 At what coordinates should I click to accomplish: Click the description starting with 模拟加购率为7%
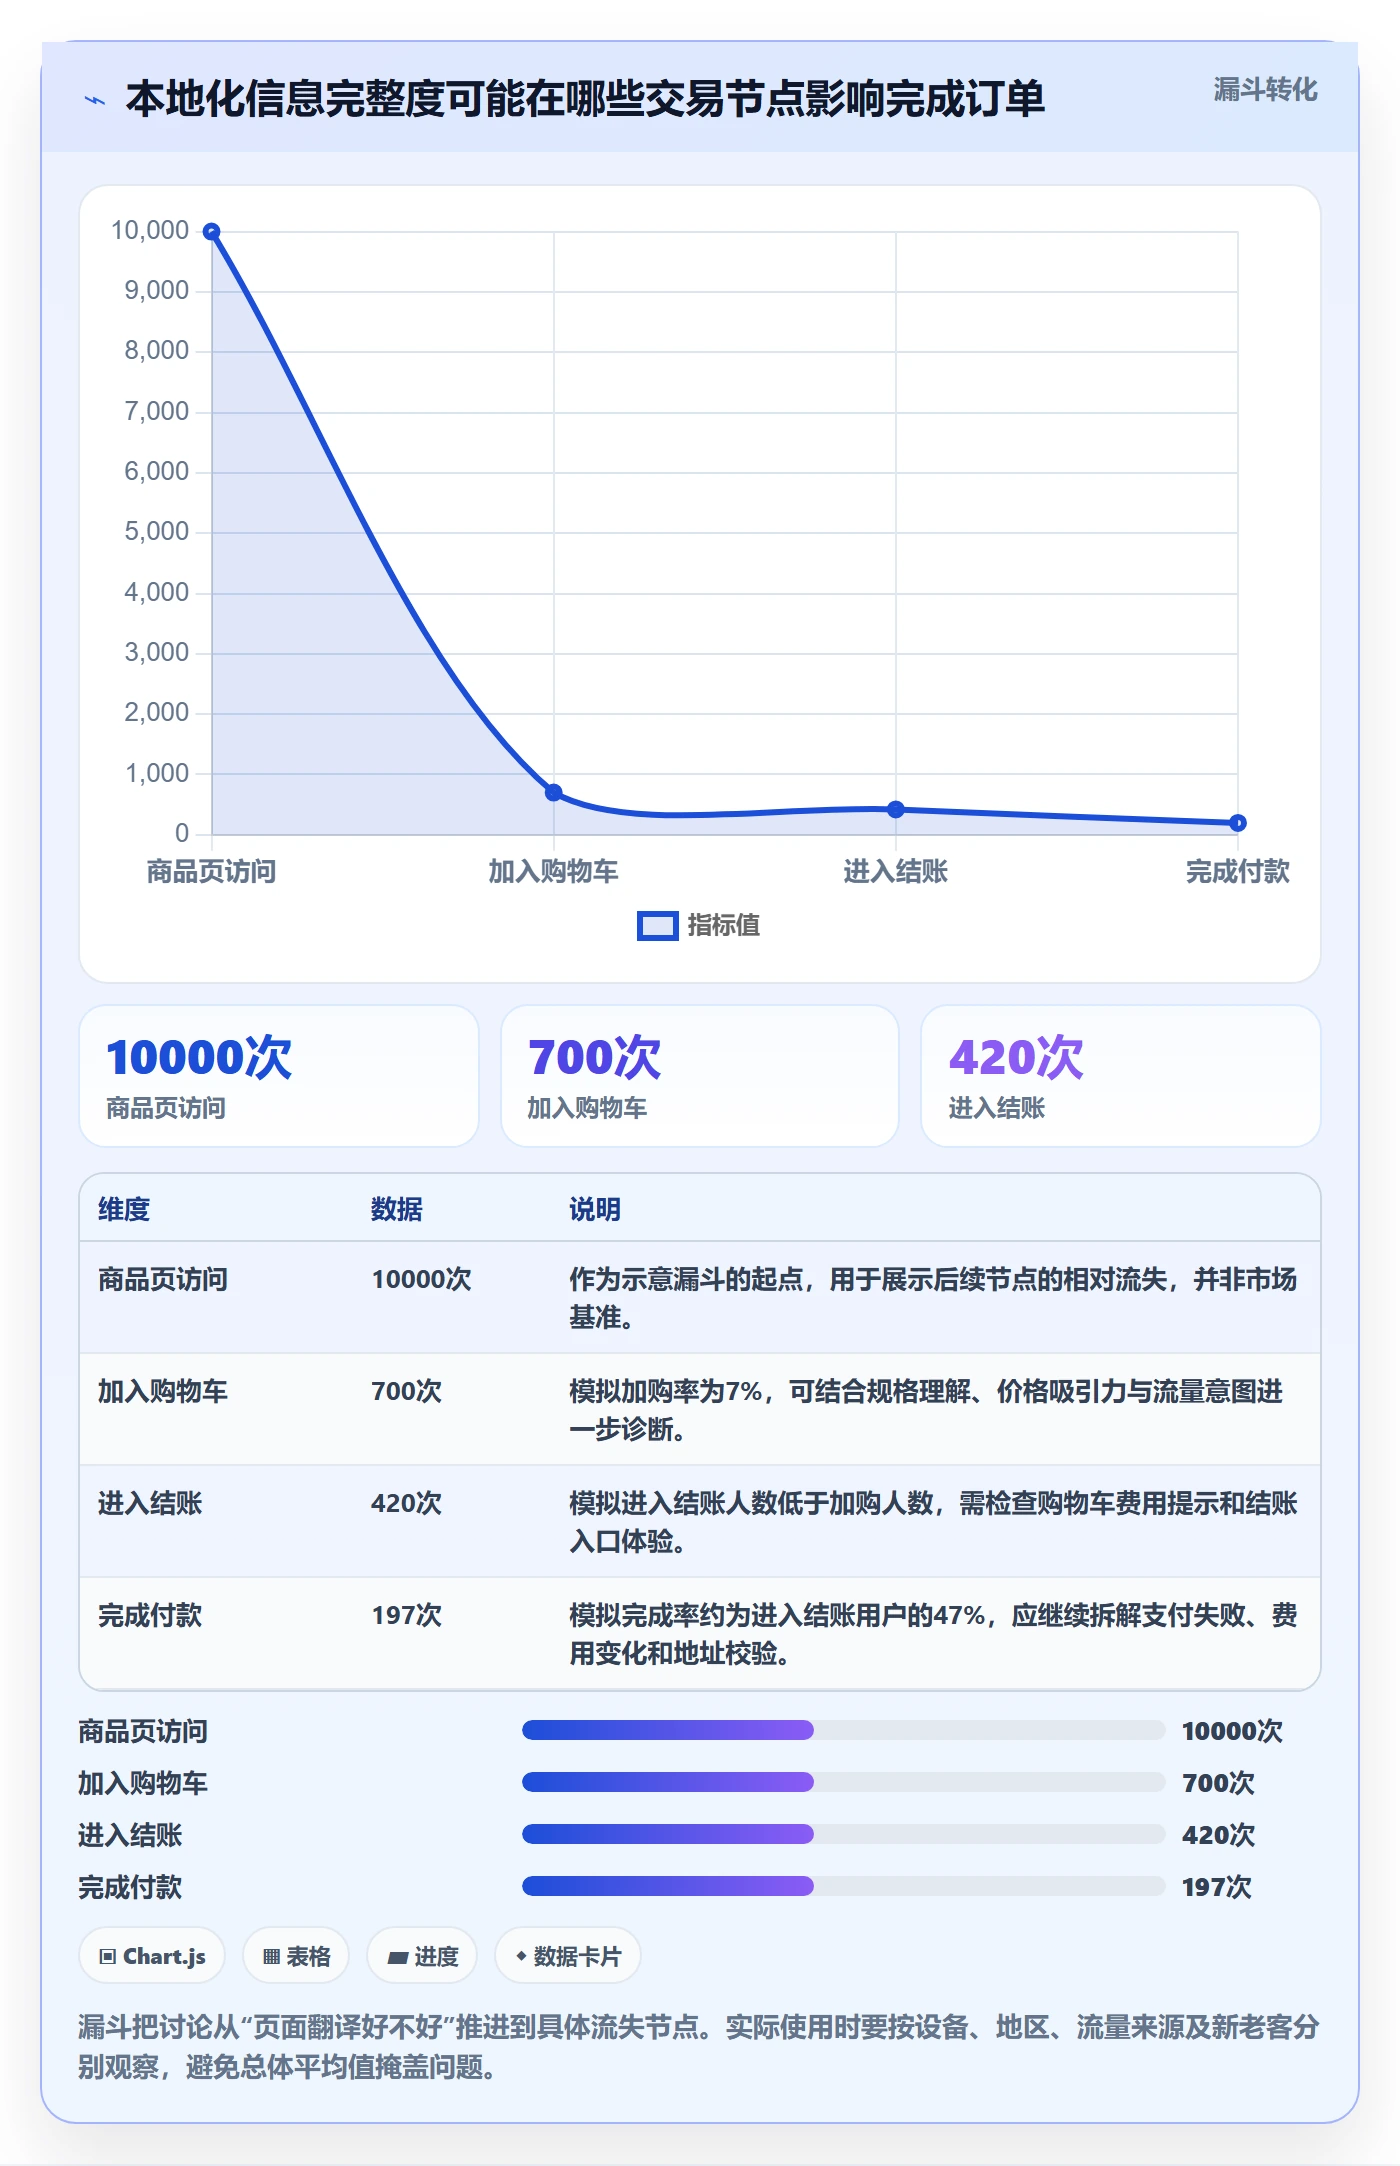927,1410
